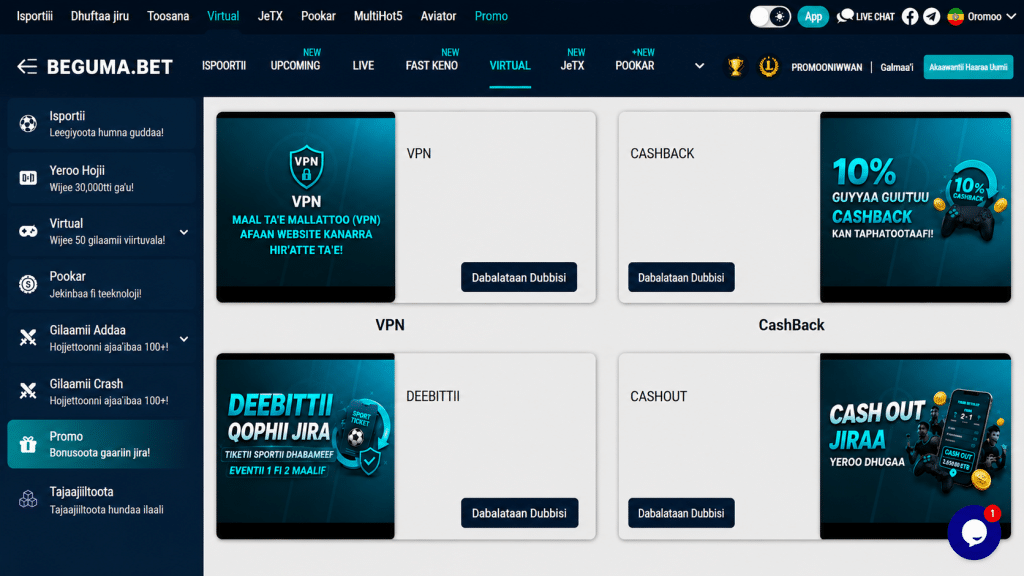Click the scoreboard Yeroo Hojii sidebar icon

point(28,178)
